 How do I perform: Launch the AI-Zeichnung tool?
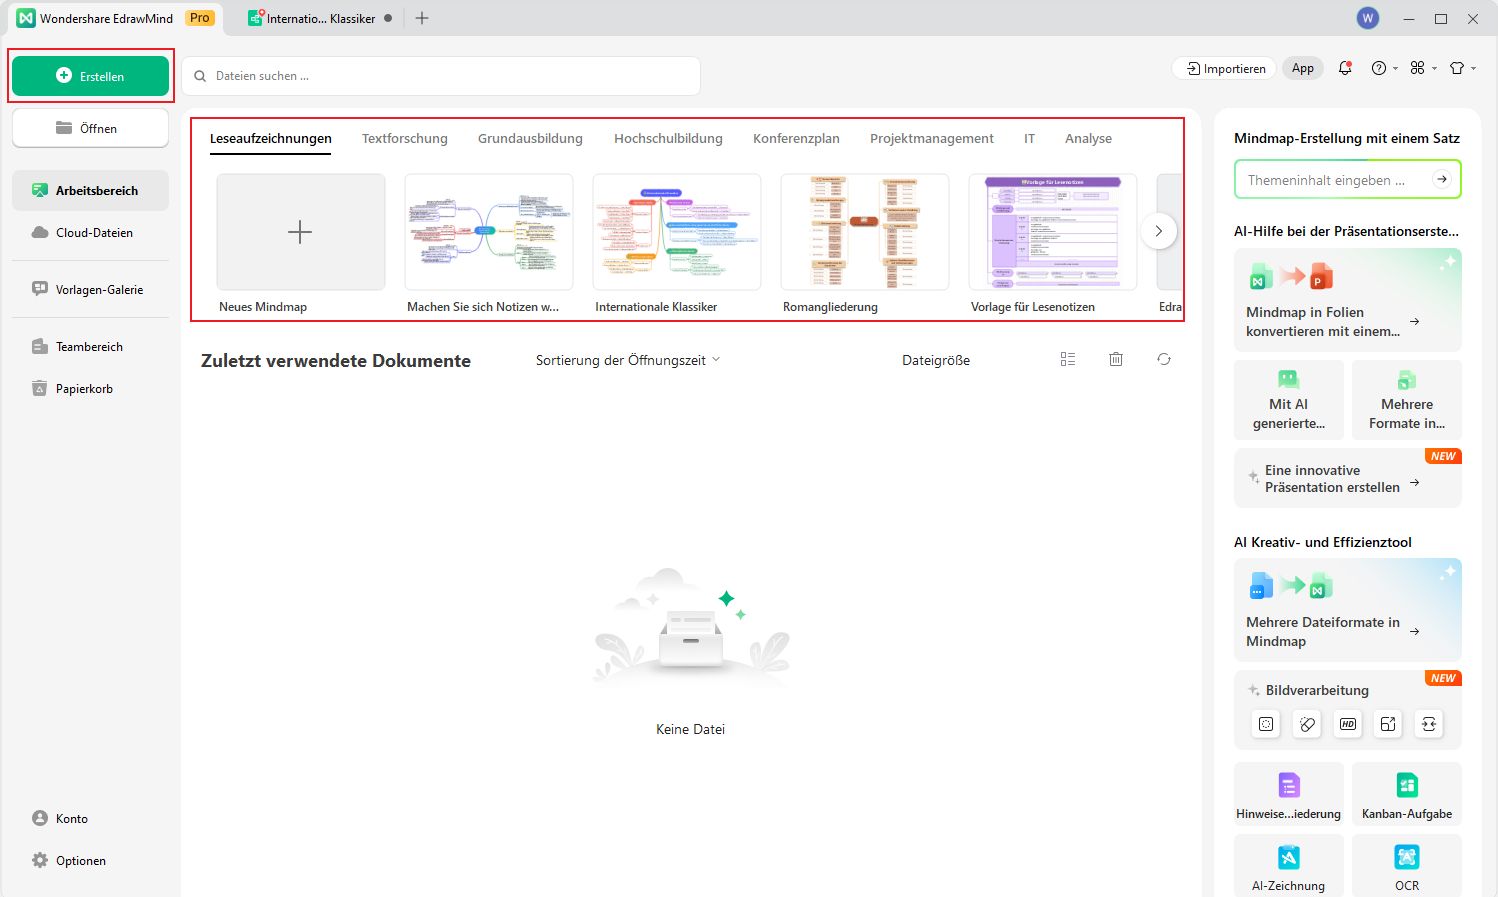point(1288,865)
